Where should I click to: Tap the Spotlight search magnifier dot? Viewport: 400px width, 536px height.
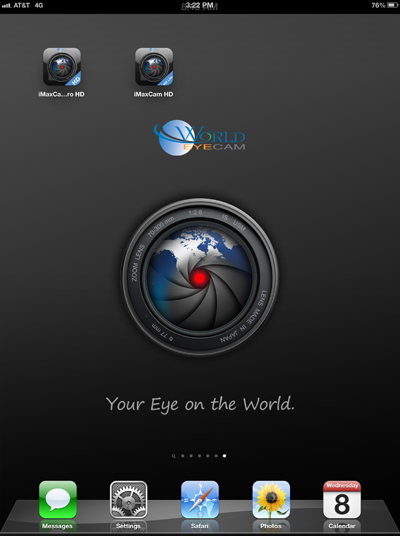click(174, 456)
